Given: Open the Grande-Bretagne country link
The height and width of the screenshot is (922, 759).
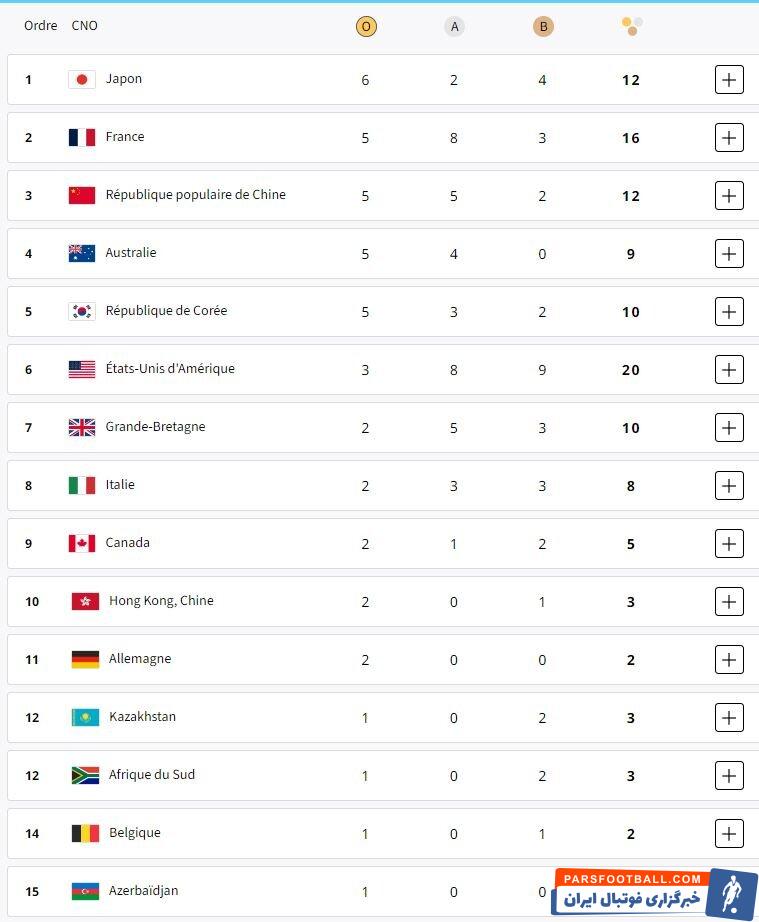Looking at the screenshot, I should (155, 427).
